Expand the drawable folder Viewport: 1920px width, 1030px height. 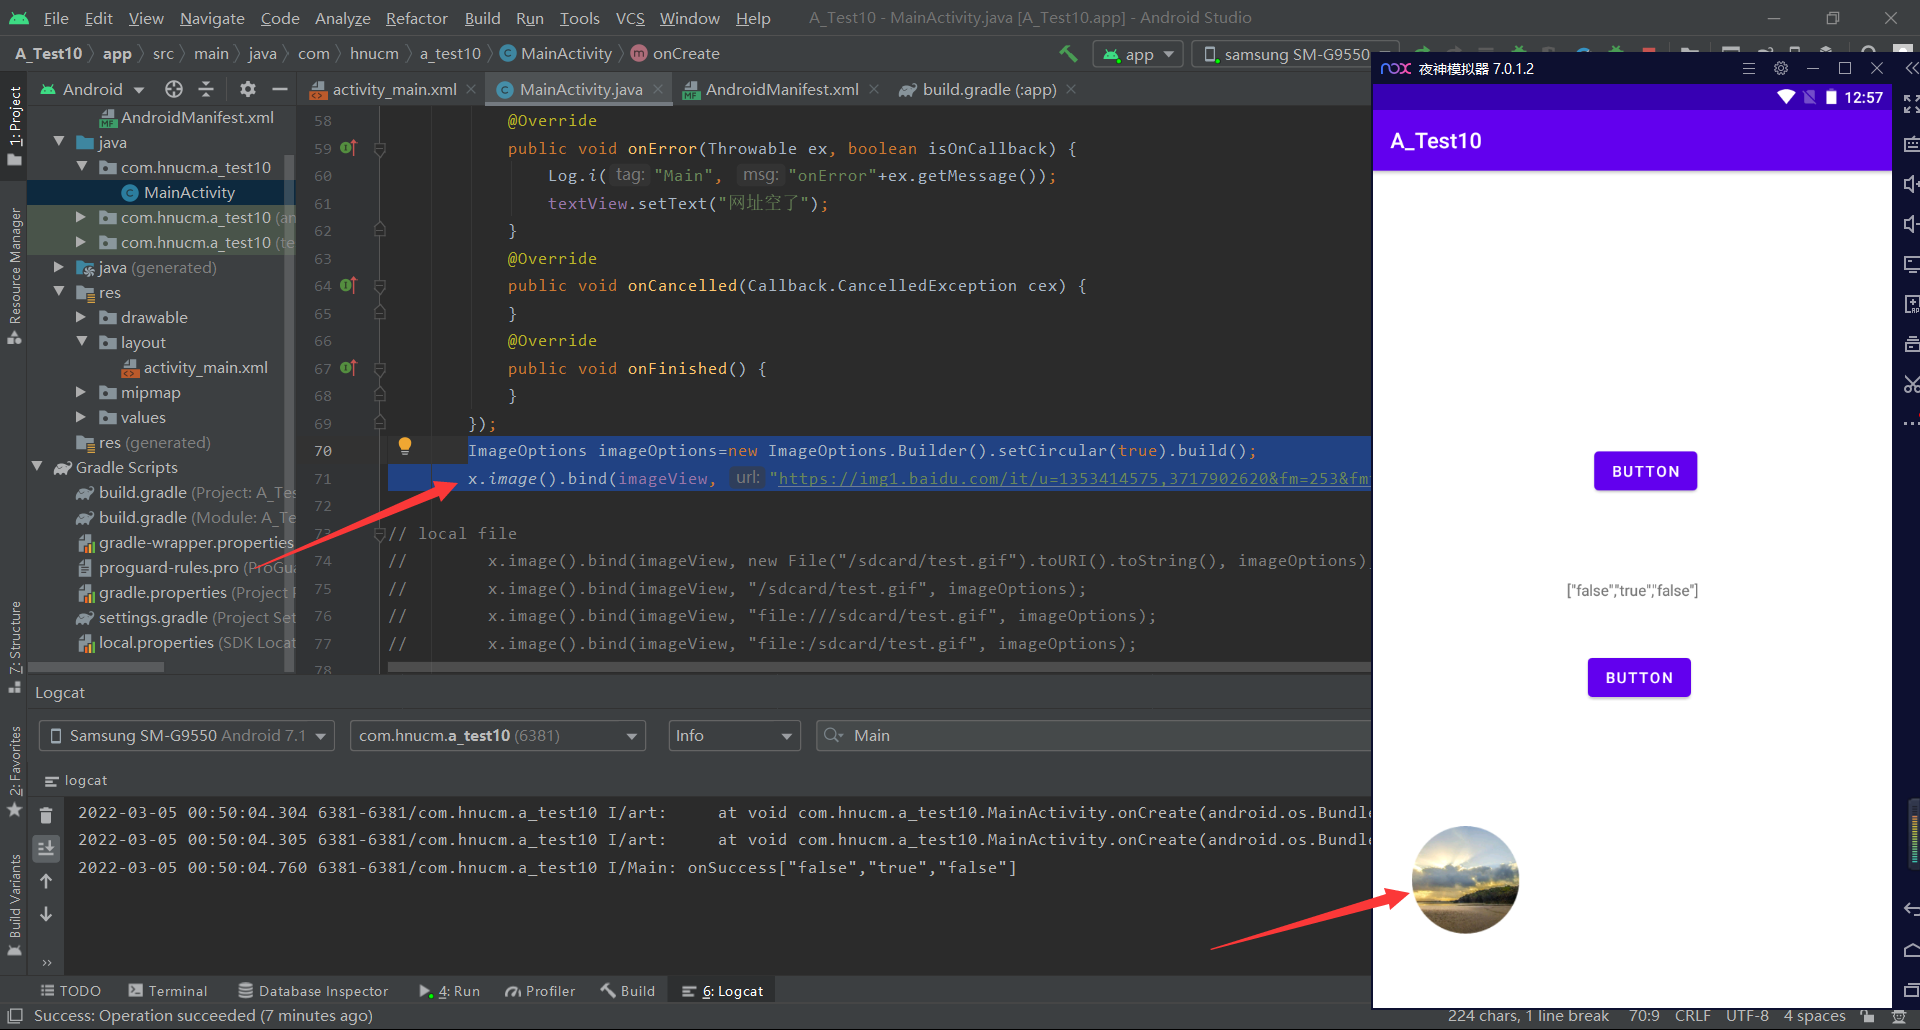point(82,317)
